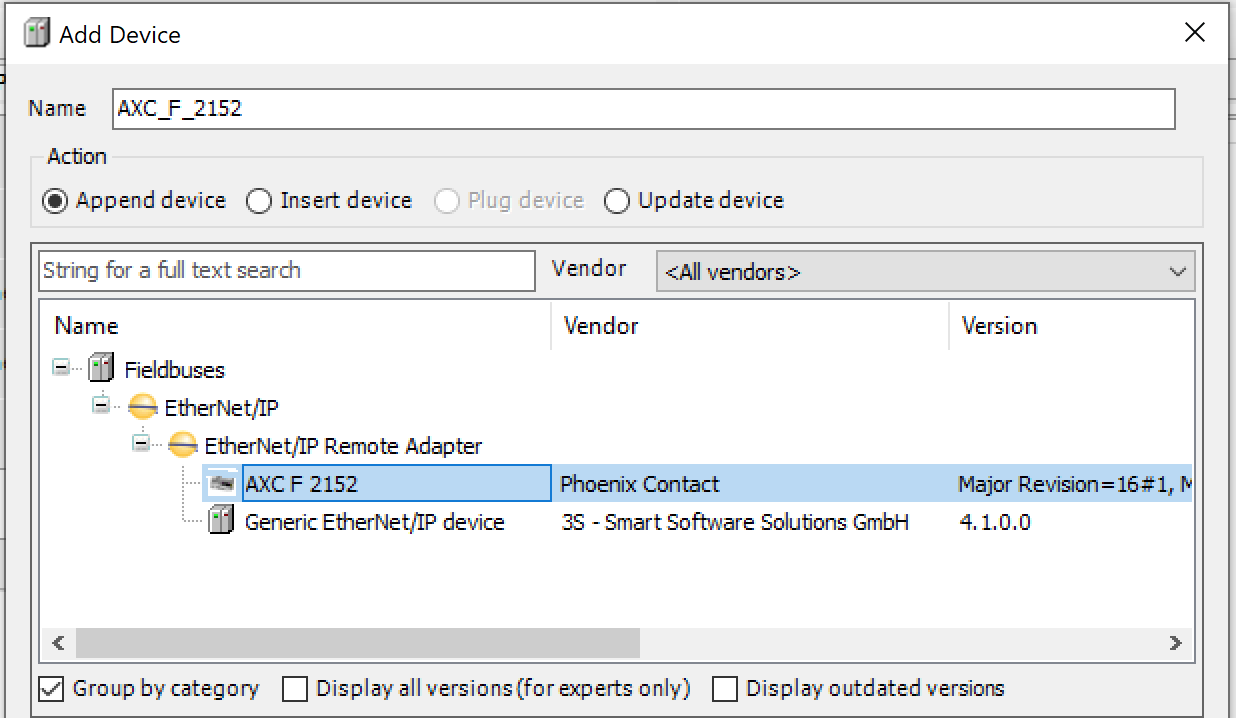Select the Insert device radio button
The height and width of the screenshot is (718, 1236).
[x=259, y=201]
